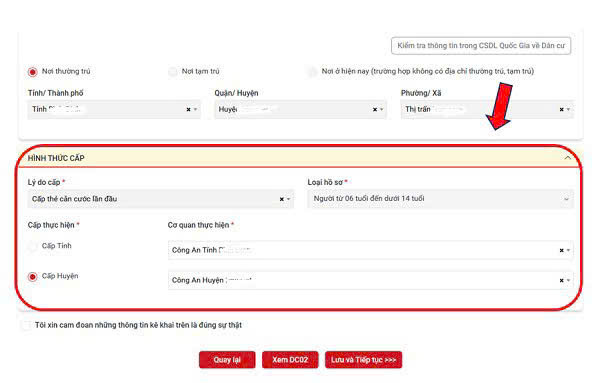Clear the Quận/ Huyện selection x icon
The image size is (600, 383).
pos(375,109)
